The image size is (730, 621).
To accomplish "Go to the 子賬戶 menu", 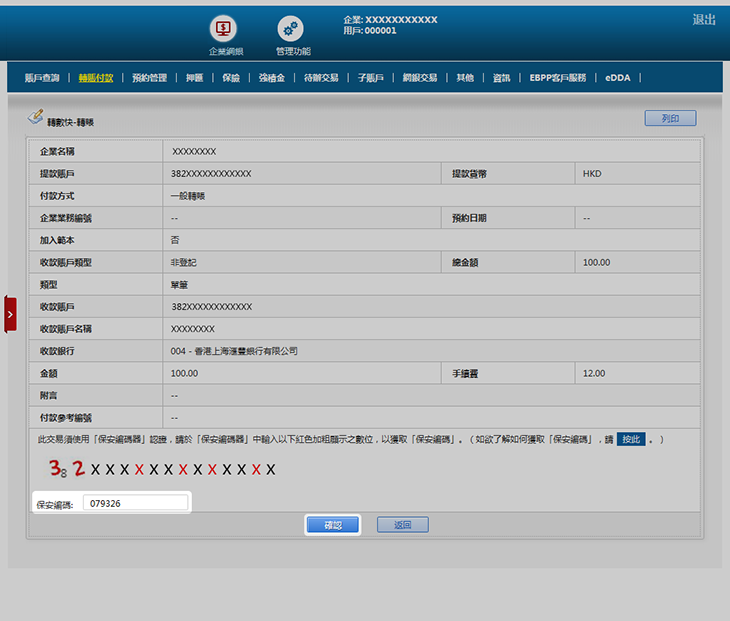I will click(x=370, y=77).
